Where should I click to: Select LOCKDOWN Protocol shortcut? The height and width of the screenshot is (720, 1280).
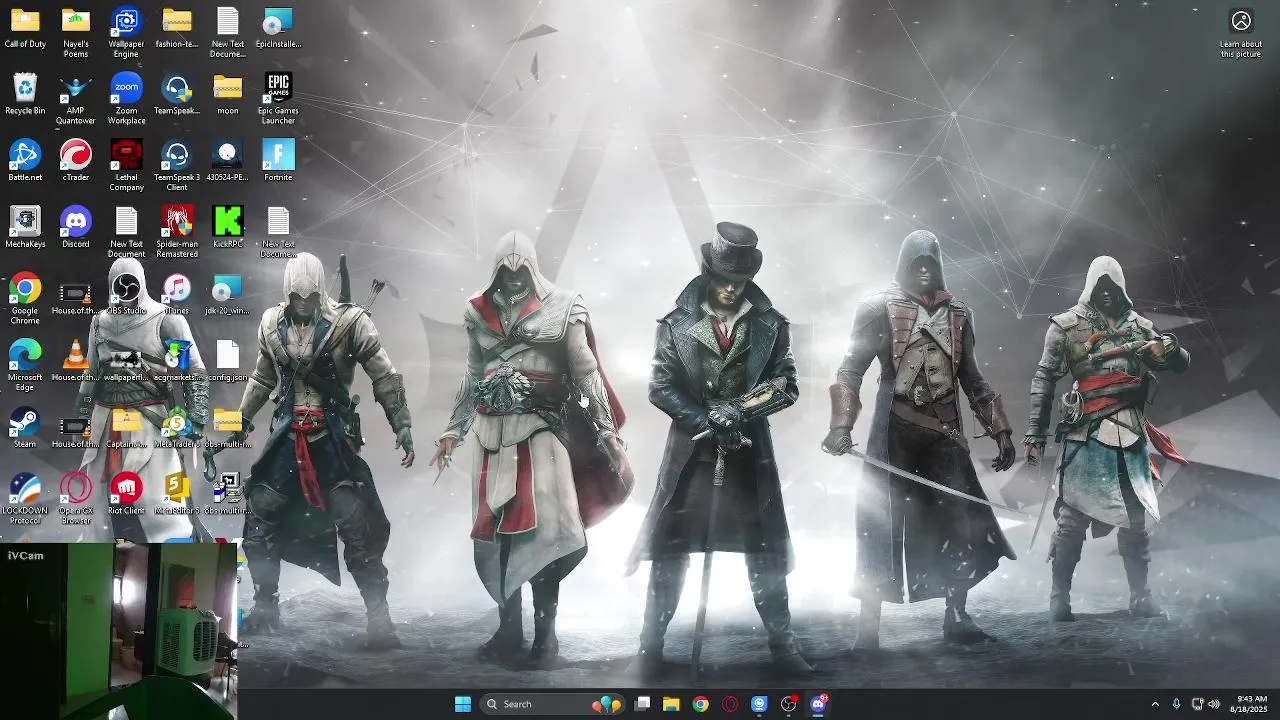pyautogui.click(x=25, y=499)
